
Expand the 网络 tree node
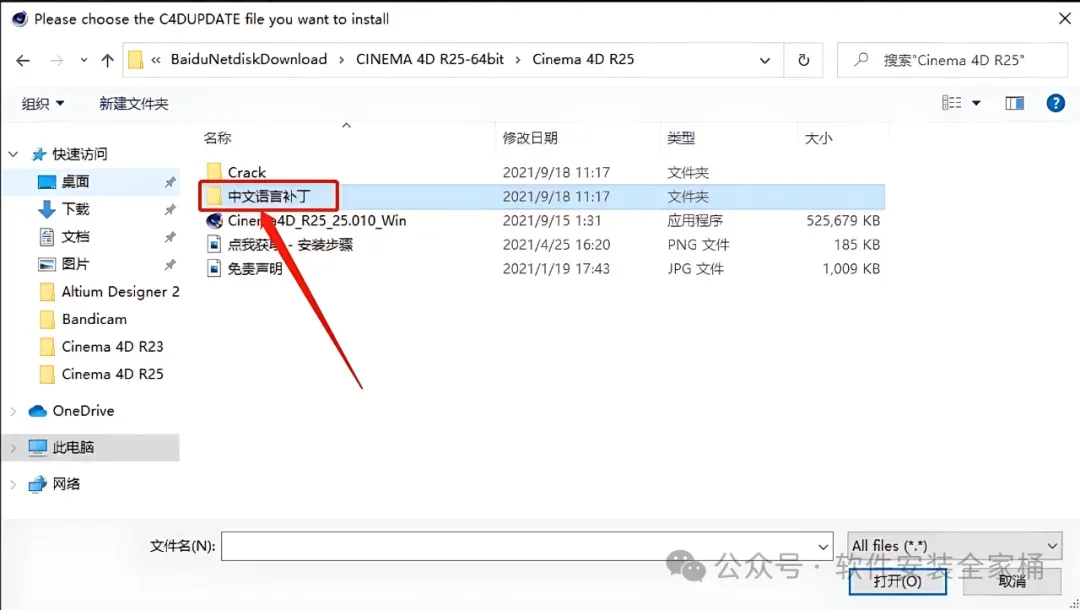click(13, 484)
